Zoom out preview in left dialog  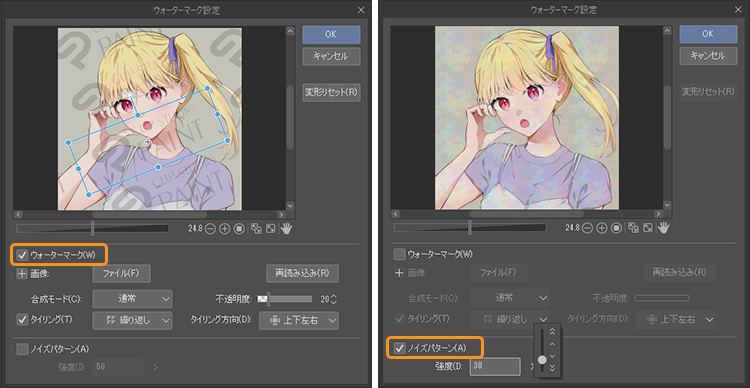210,229
